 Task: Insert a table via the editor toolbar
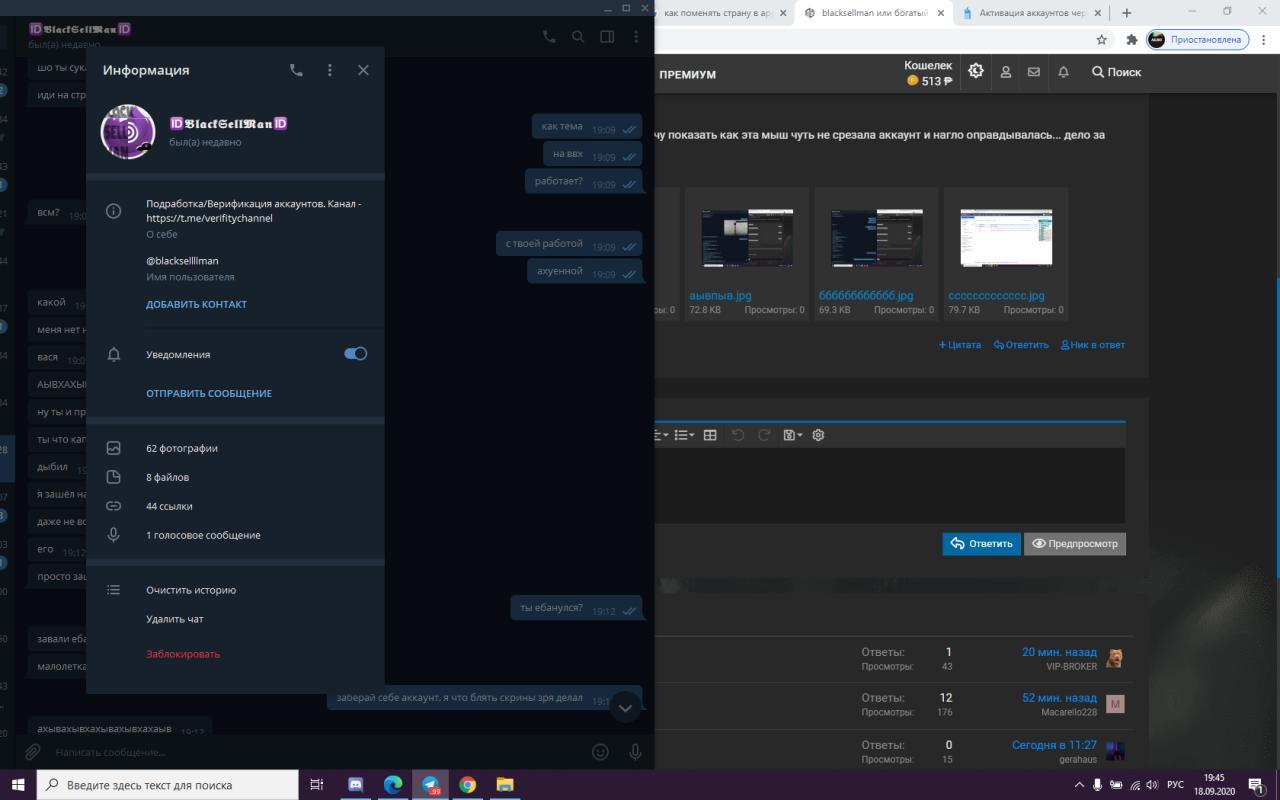710,435
